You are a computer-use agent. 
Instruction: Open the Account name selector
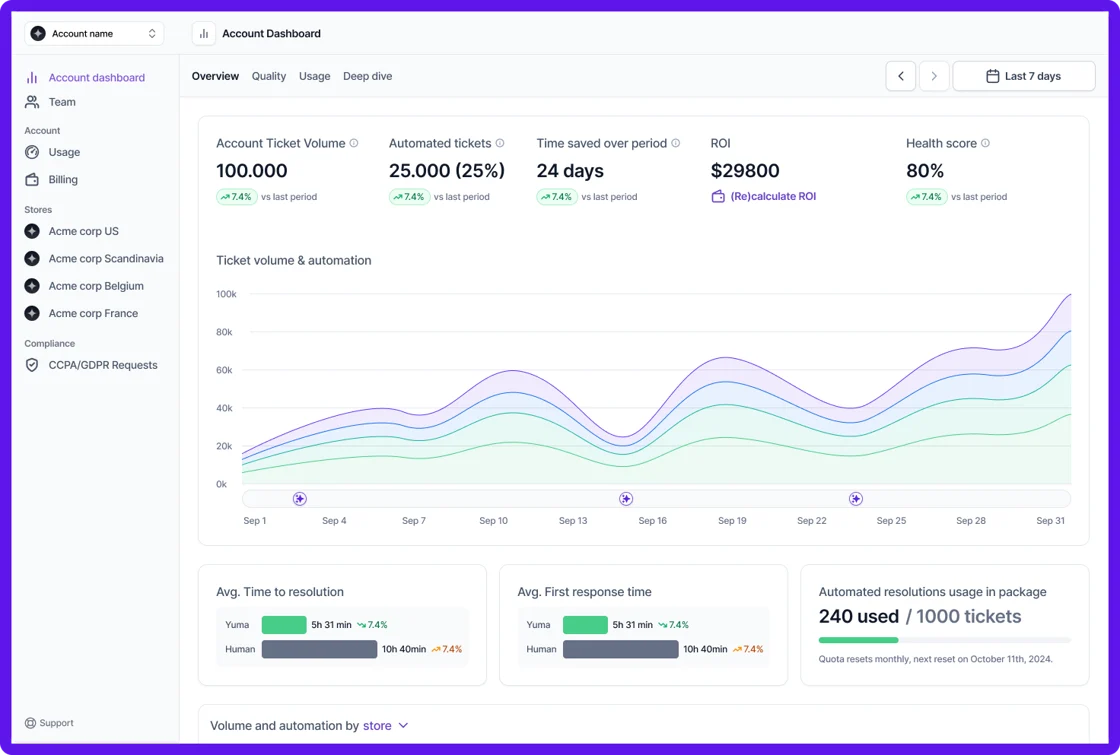93,33
